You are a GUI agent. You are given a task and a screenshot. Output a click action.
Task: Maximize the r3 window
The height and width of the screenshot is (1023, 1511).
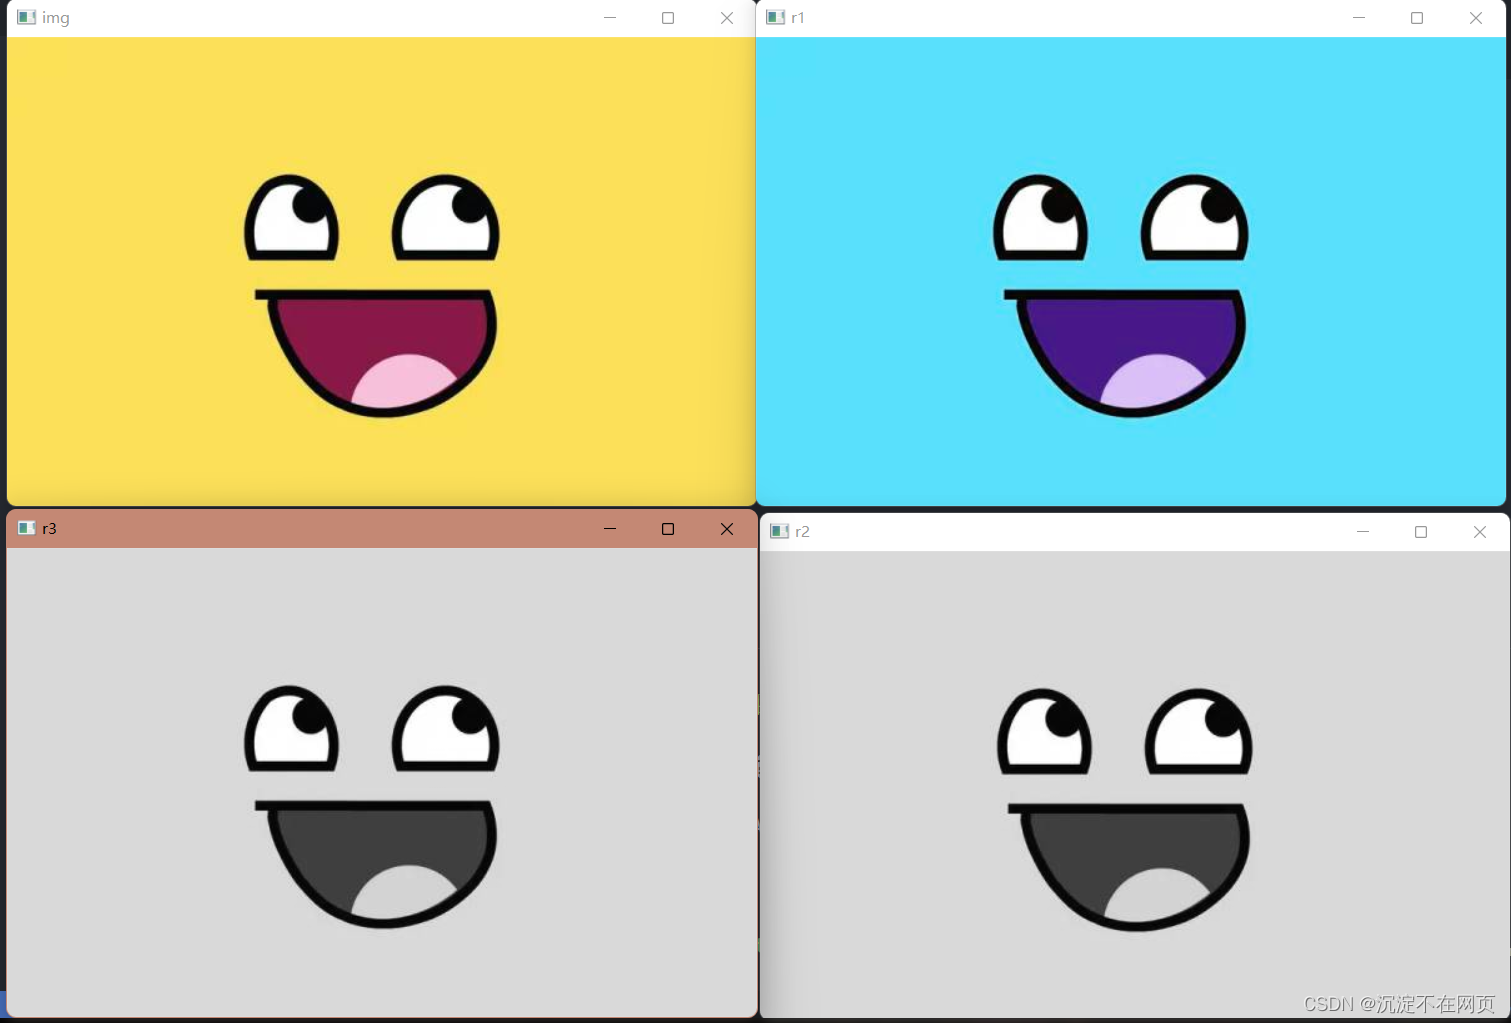click(668, 529)
